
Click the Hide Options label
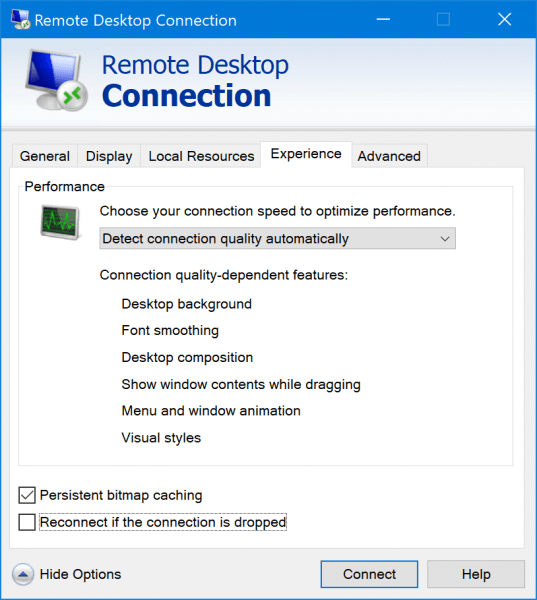pos(80,574)
